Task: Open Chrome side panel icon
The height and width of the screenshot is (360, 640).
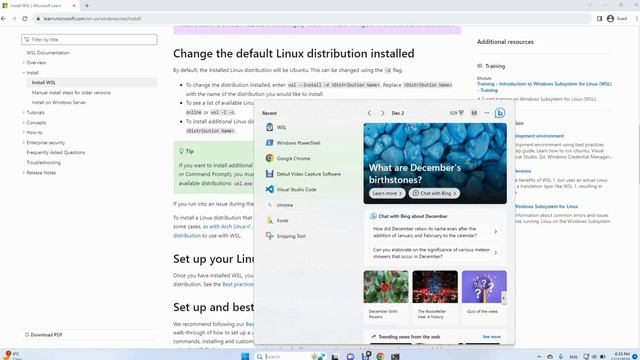Action: tap(599, 18)
